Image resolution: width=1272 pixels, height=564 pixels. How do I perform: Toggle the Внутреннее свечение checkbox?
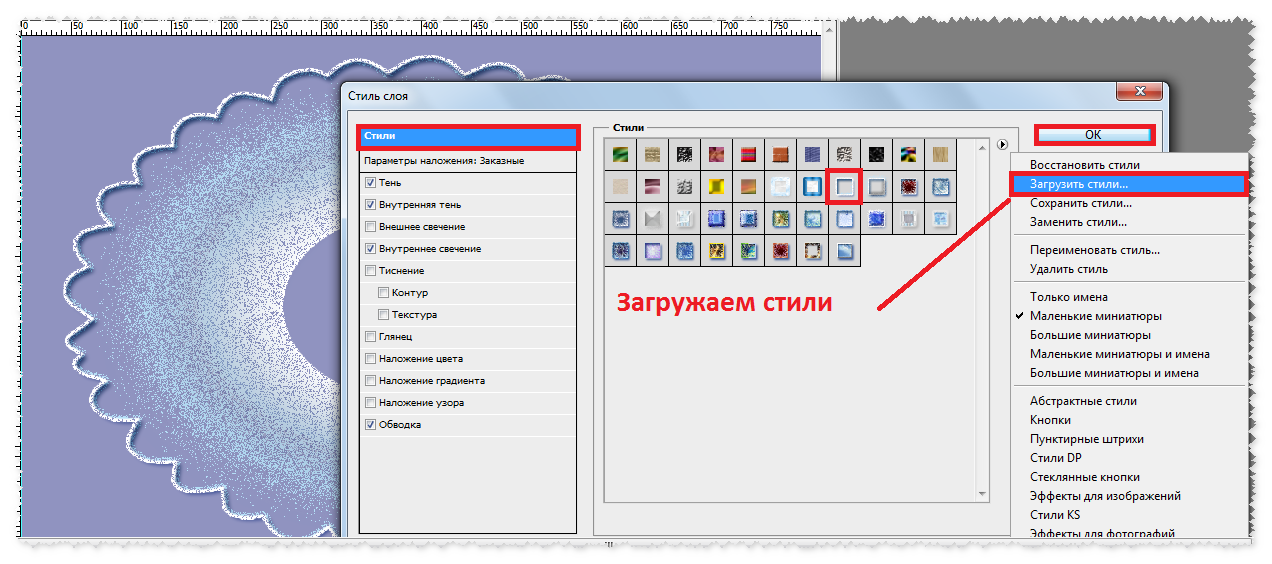(371, 249)
